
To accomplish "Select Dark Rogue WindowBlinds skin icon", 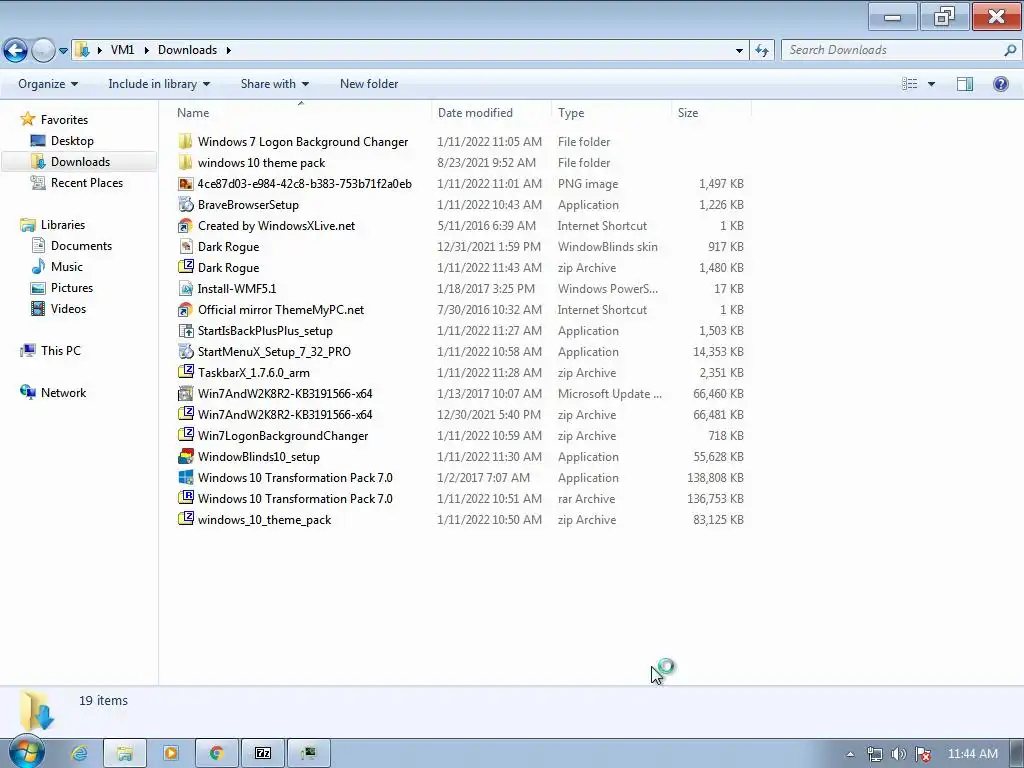I will tap(185, 246).
